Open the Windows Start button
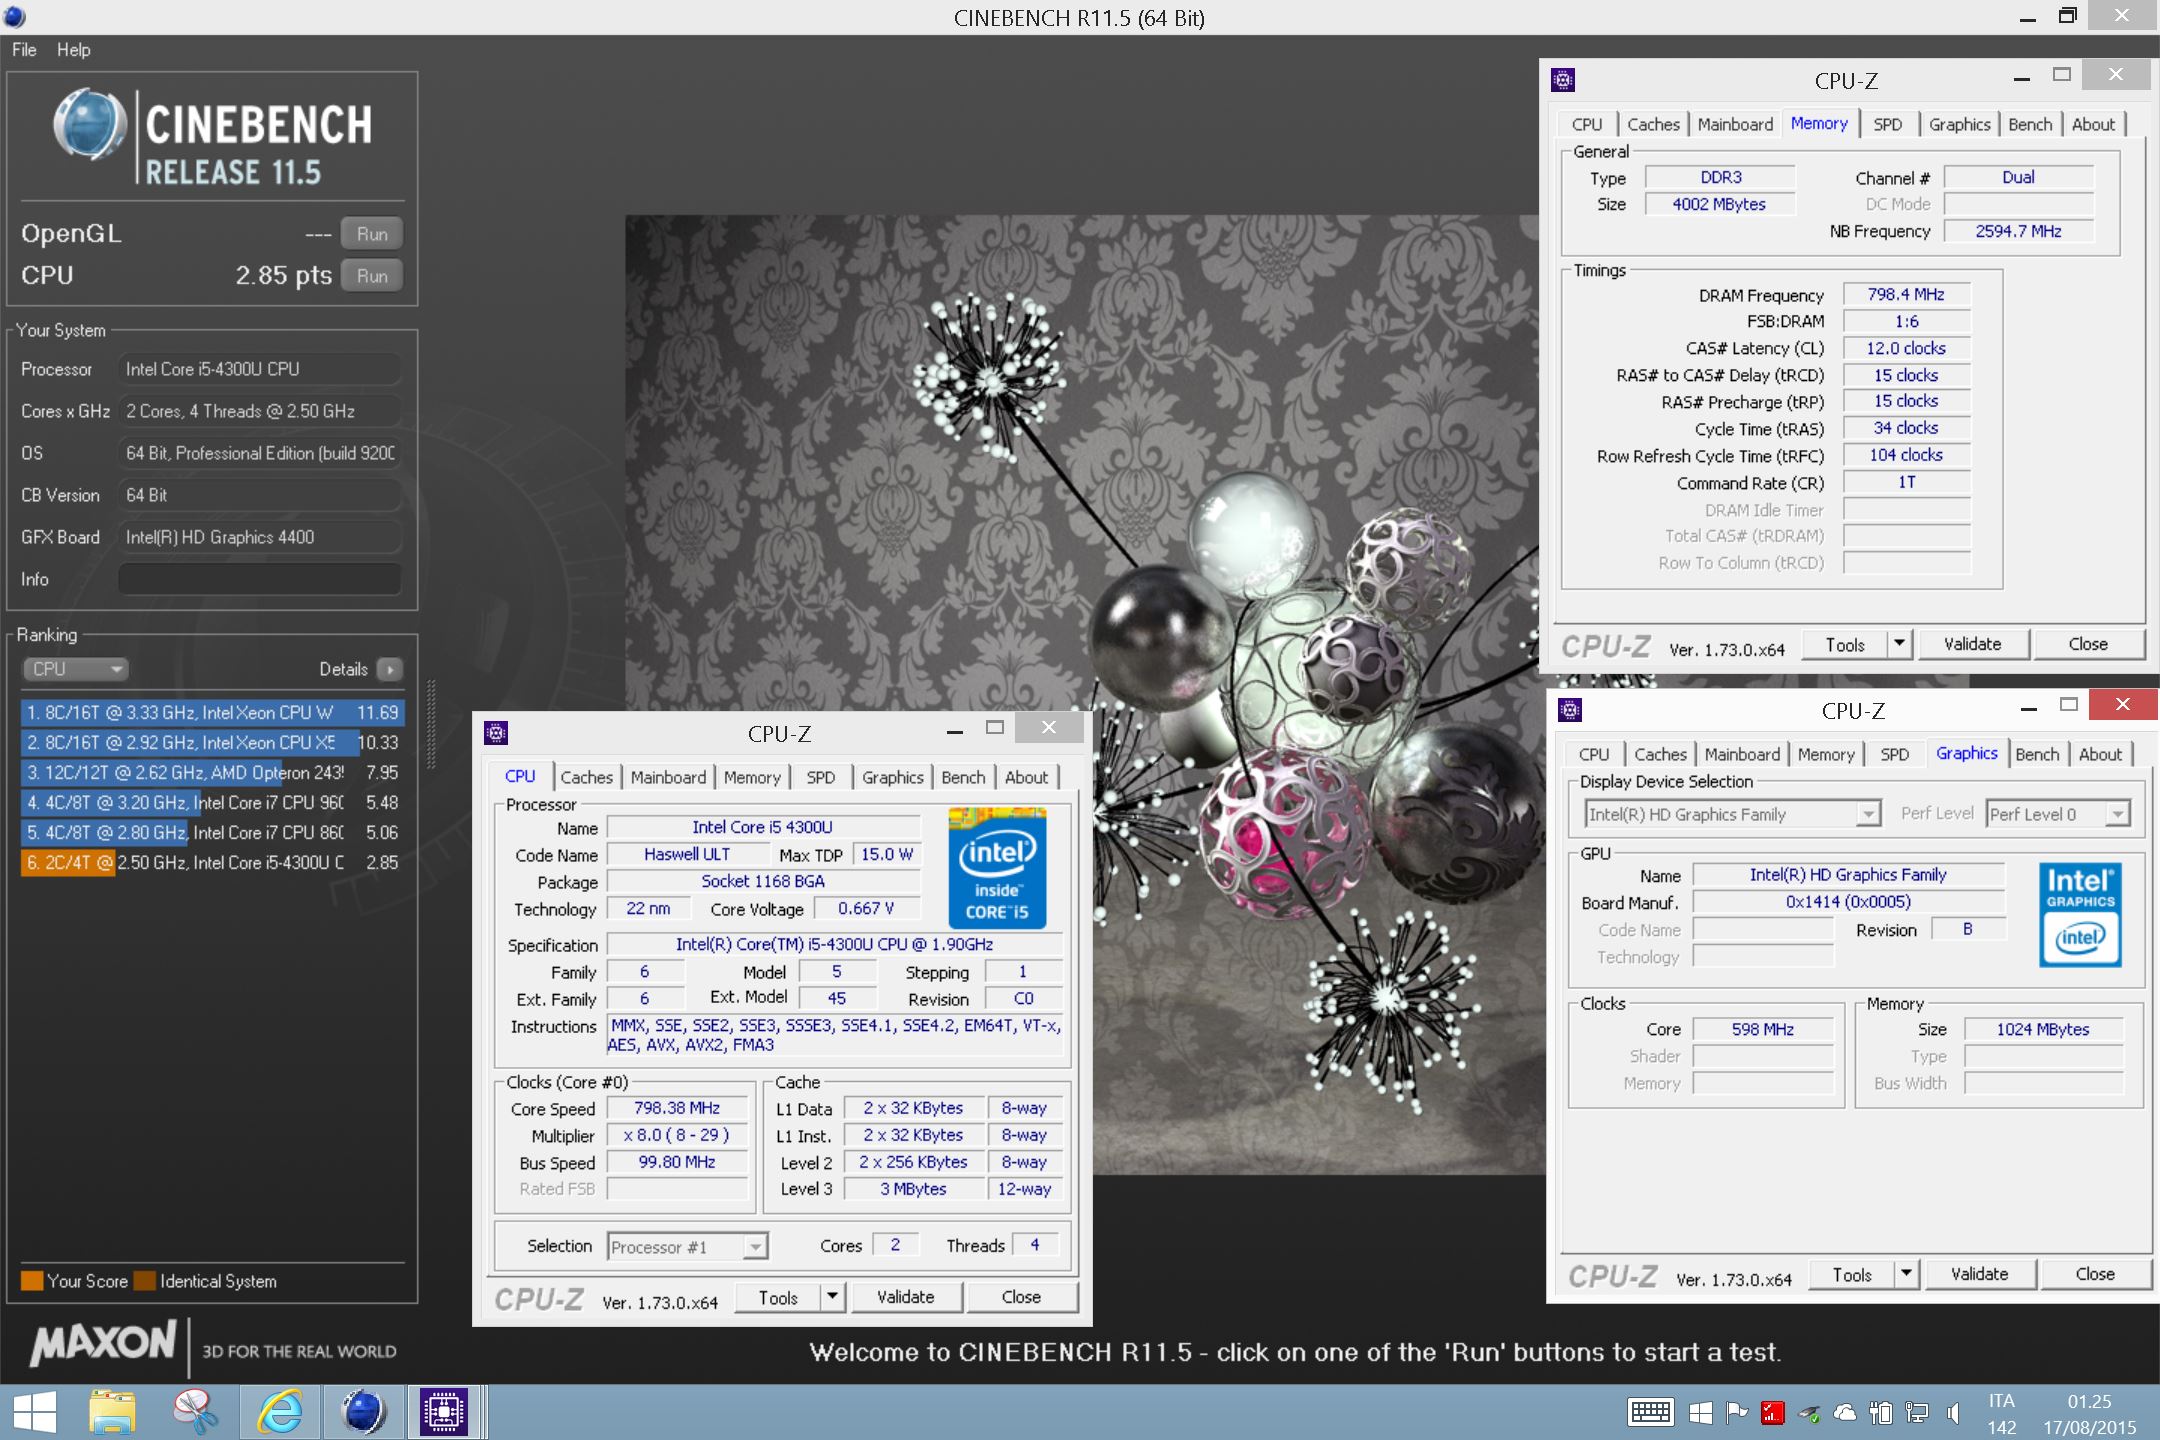 (34, 1412)
